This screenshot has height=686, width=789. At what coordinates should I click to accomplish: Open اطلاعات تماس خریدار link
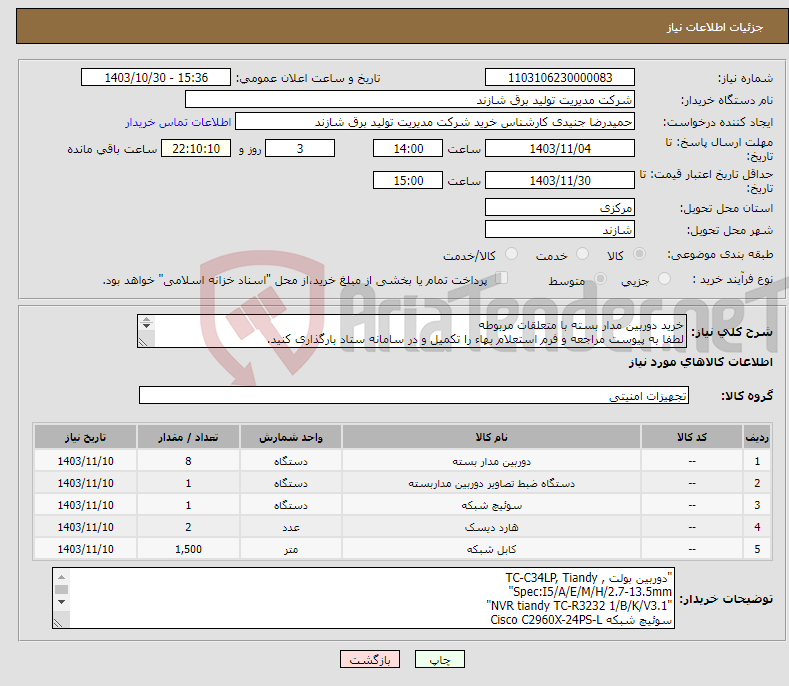178,122
